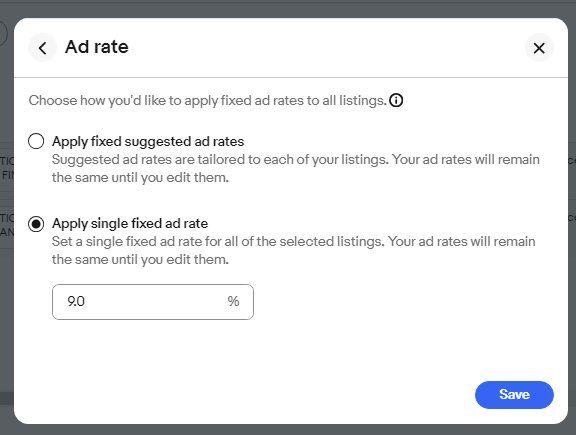The height and width of the screenshot is (435, 576).
Task: Close the Ad rate dialog with X
Action: point(539,48)
